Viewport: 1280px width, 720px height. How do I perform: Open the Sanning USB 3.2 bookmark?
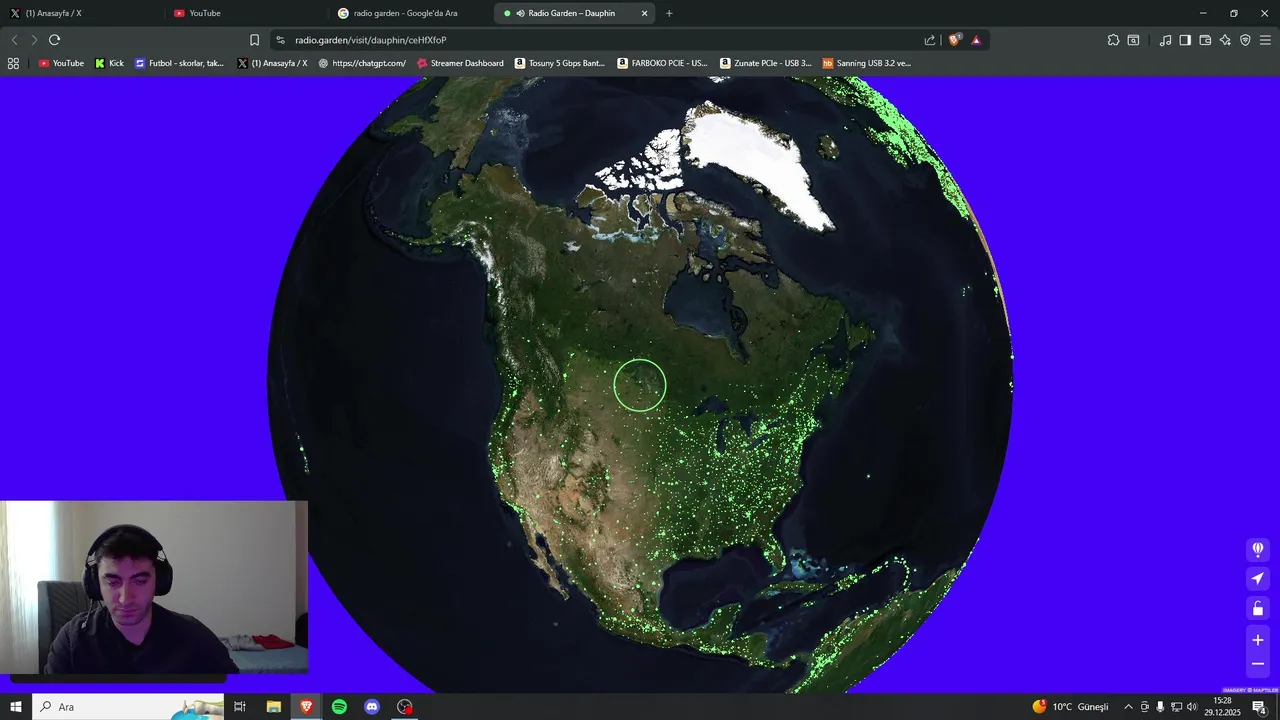[867, 63]
